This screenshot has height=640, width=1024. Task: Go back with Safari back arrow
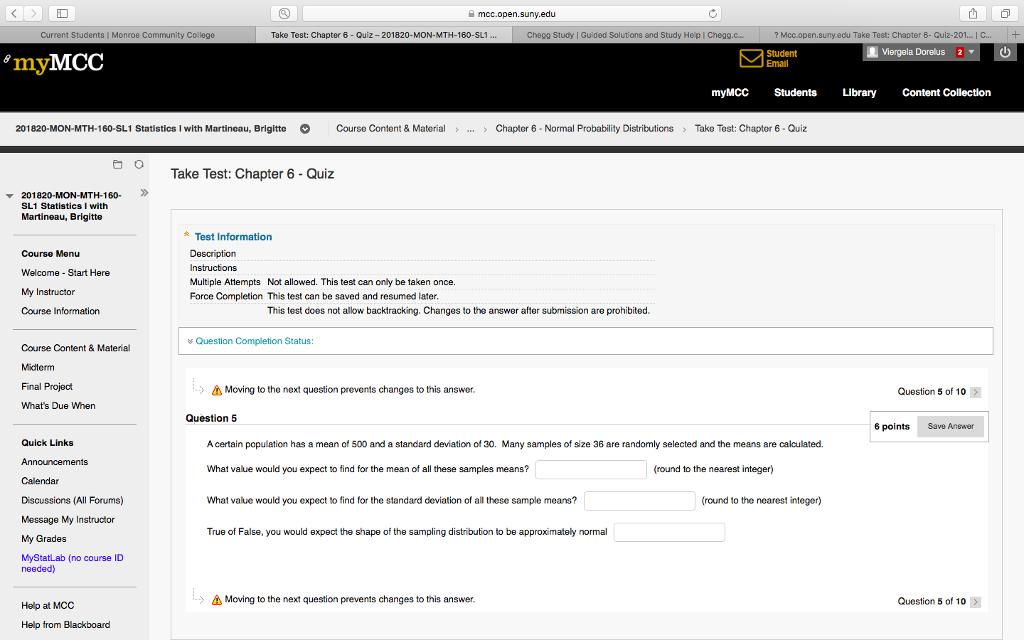click(13, 13)
